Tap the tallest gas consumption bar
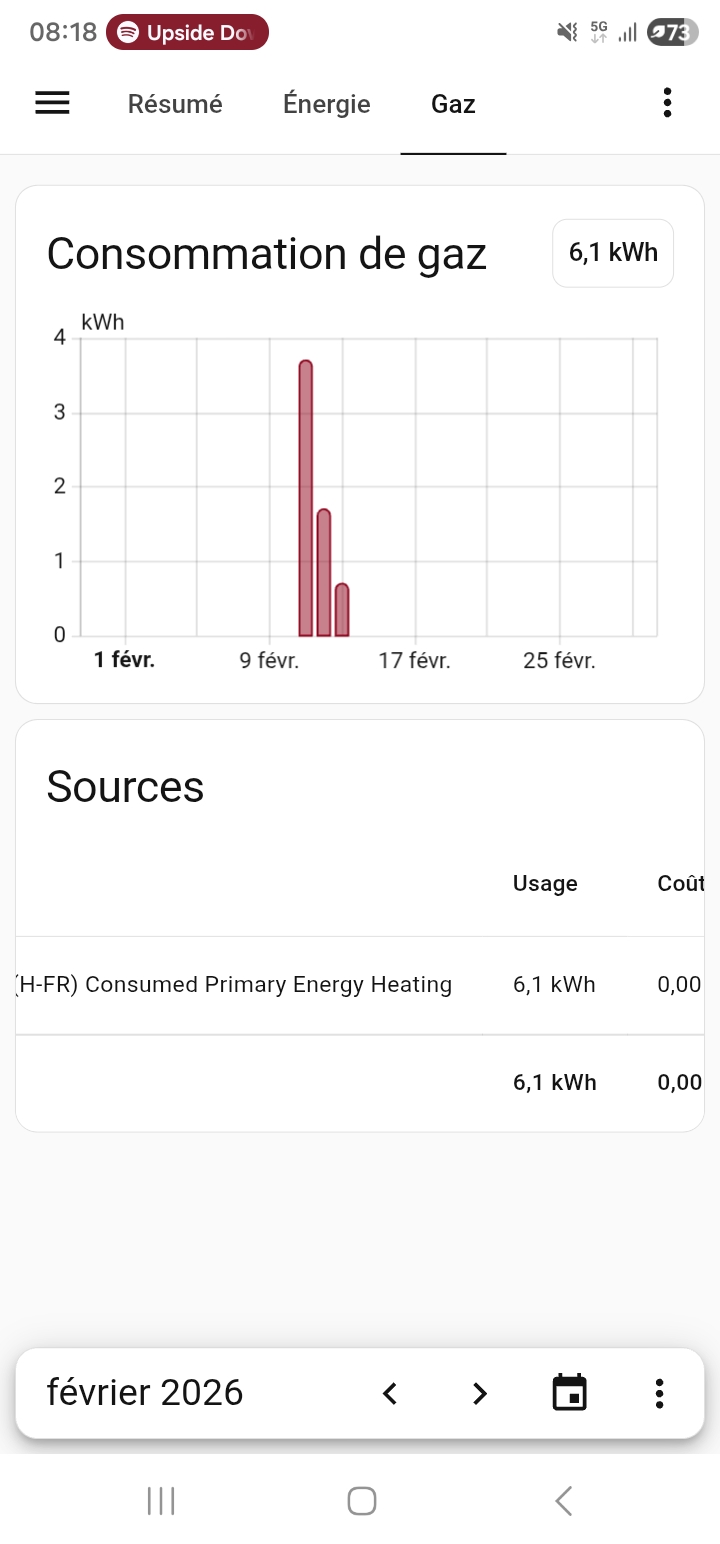Image resolution: width=720 pixels, height=1544 pixels. pos(306,500)
